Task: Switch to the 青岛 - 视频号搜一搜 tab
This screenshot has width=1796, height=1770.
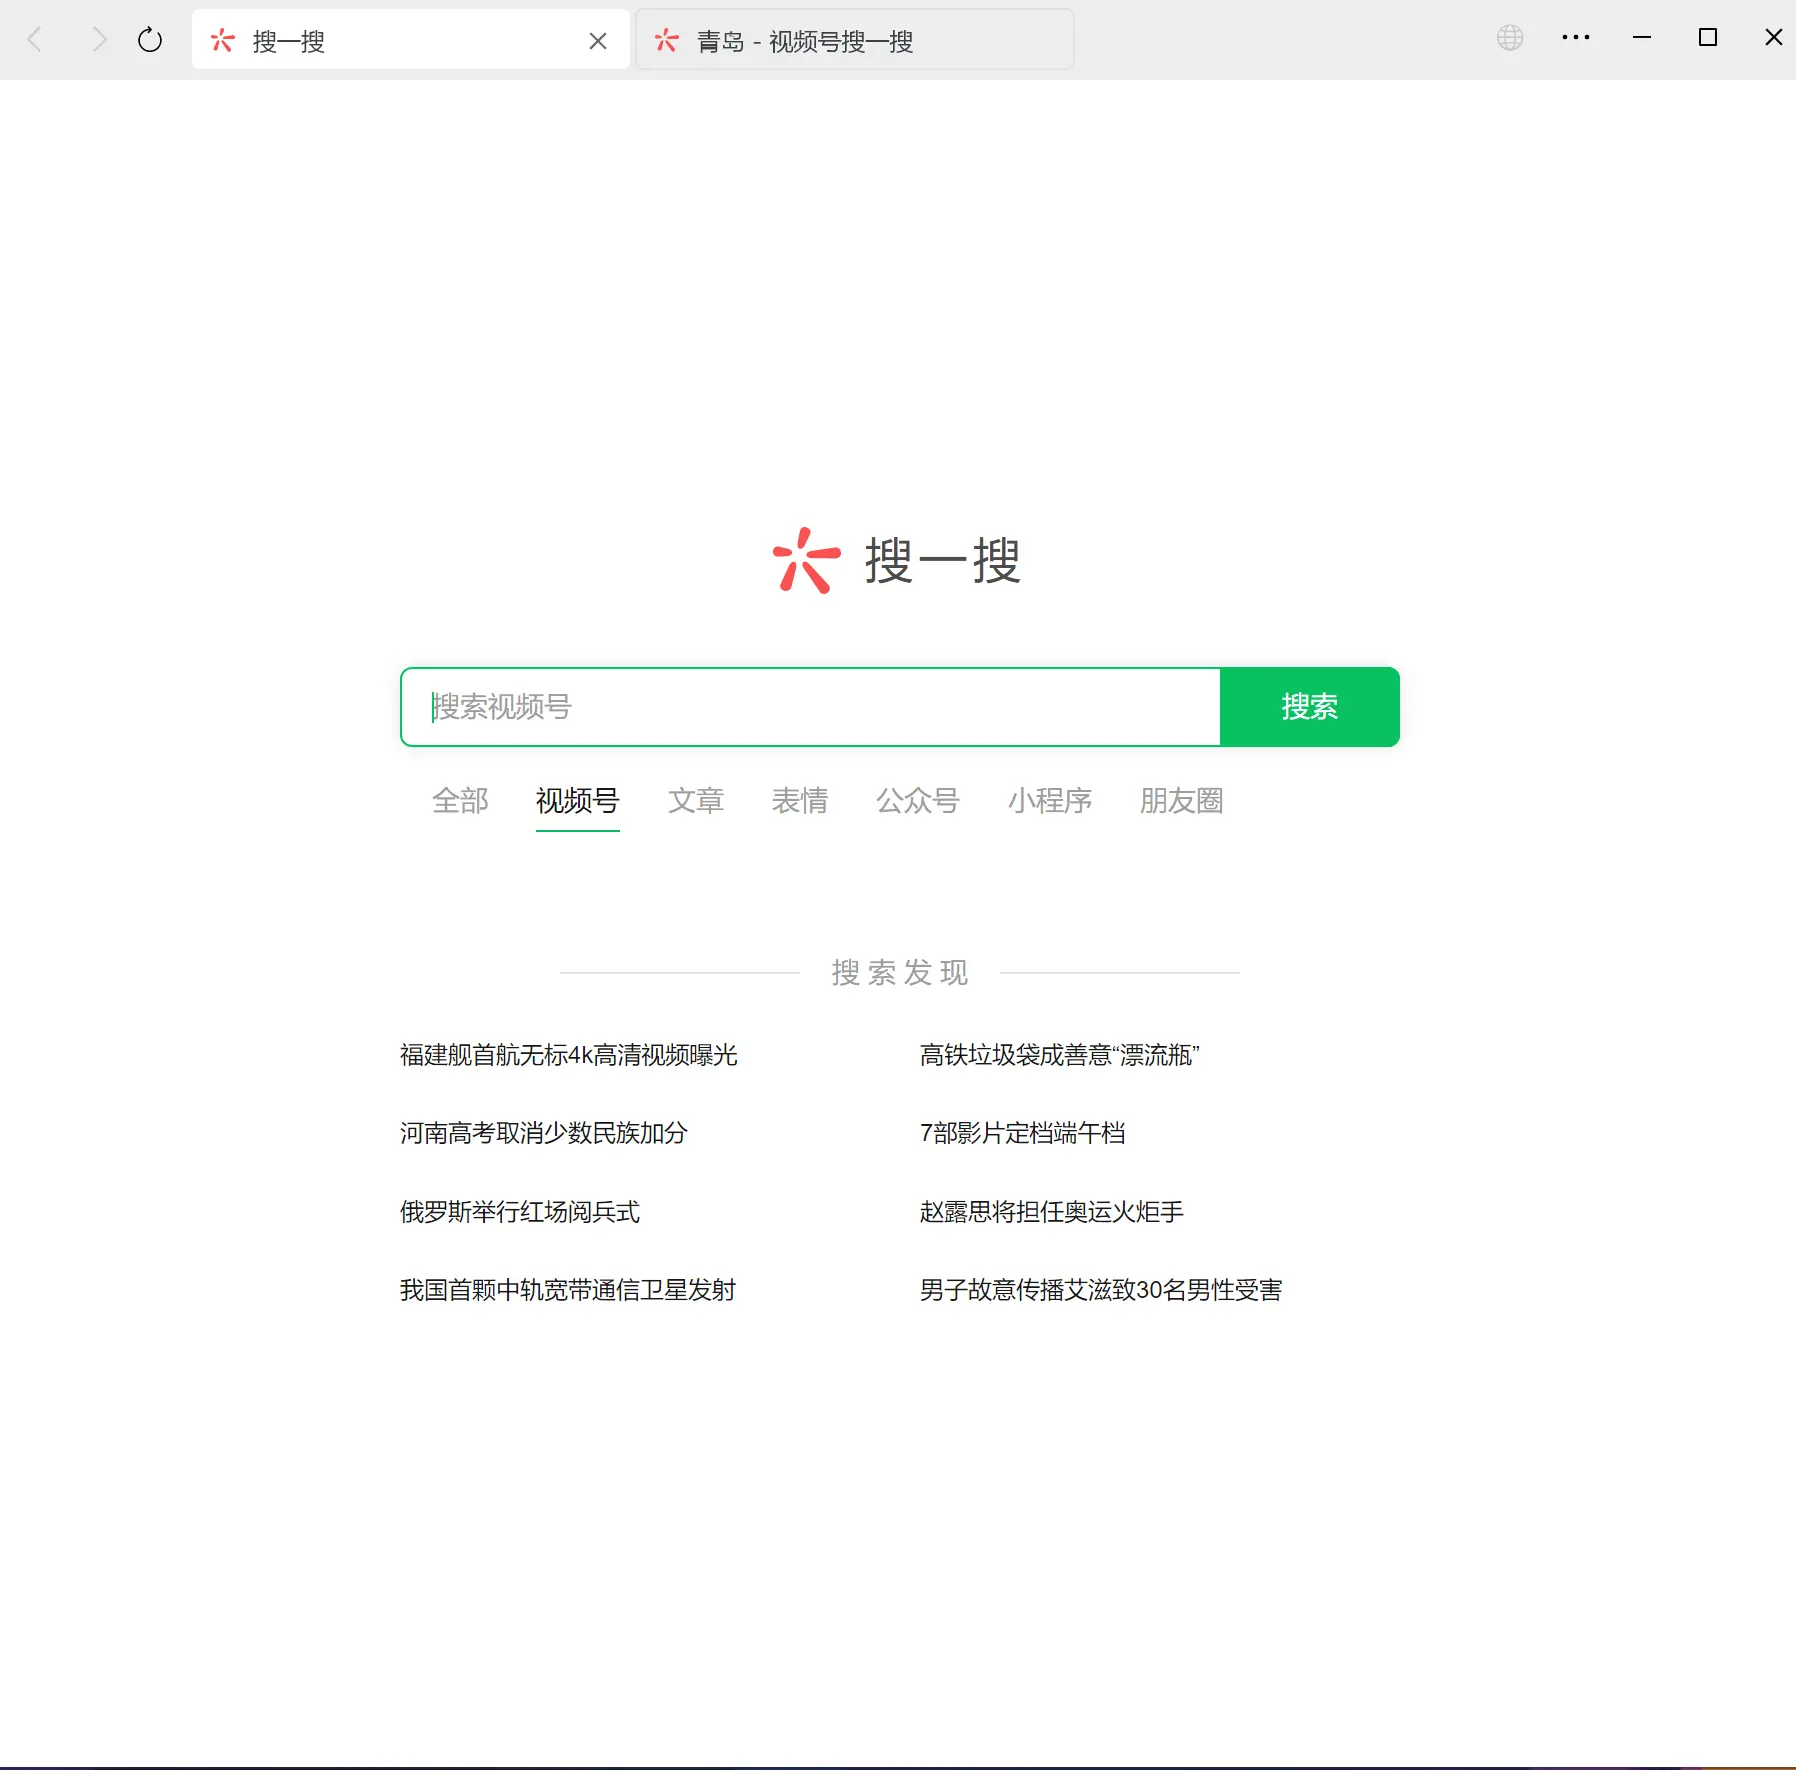Action: pyautogui.click(x=855, y=40)
